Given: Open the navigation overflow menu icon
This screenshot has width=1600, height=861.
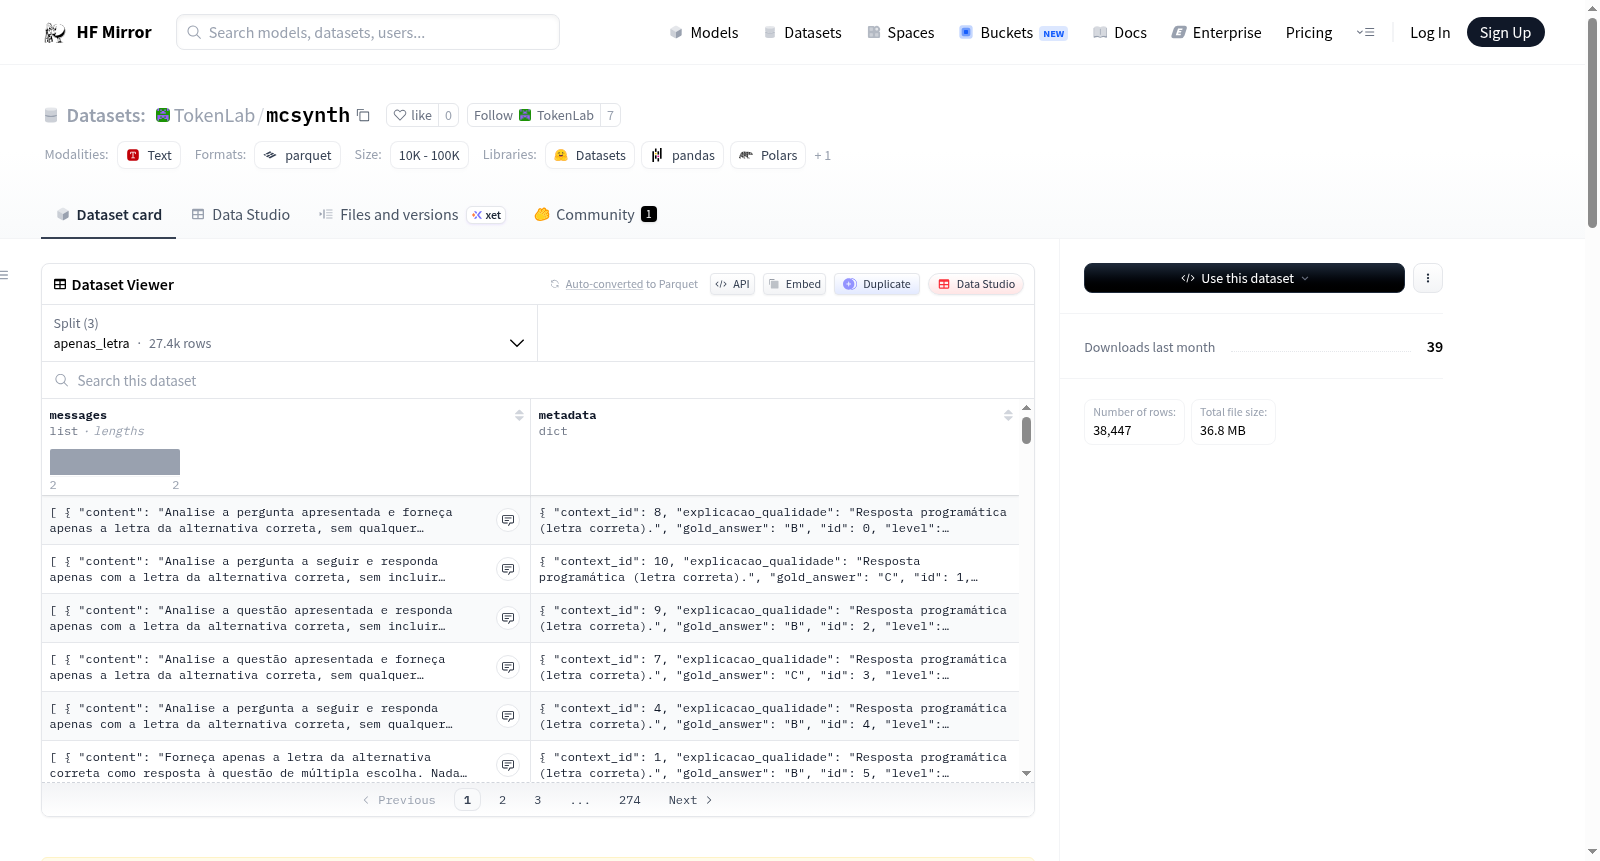Looking at the screenshot, I should tap(1365, 32).
